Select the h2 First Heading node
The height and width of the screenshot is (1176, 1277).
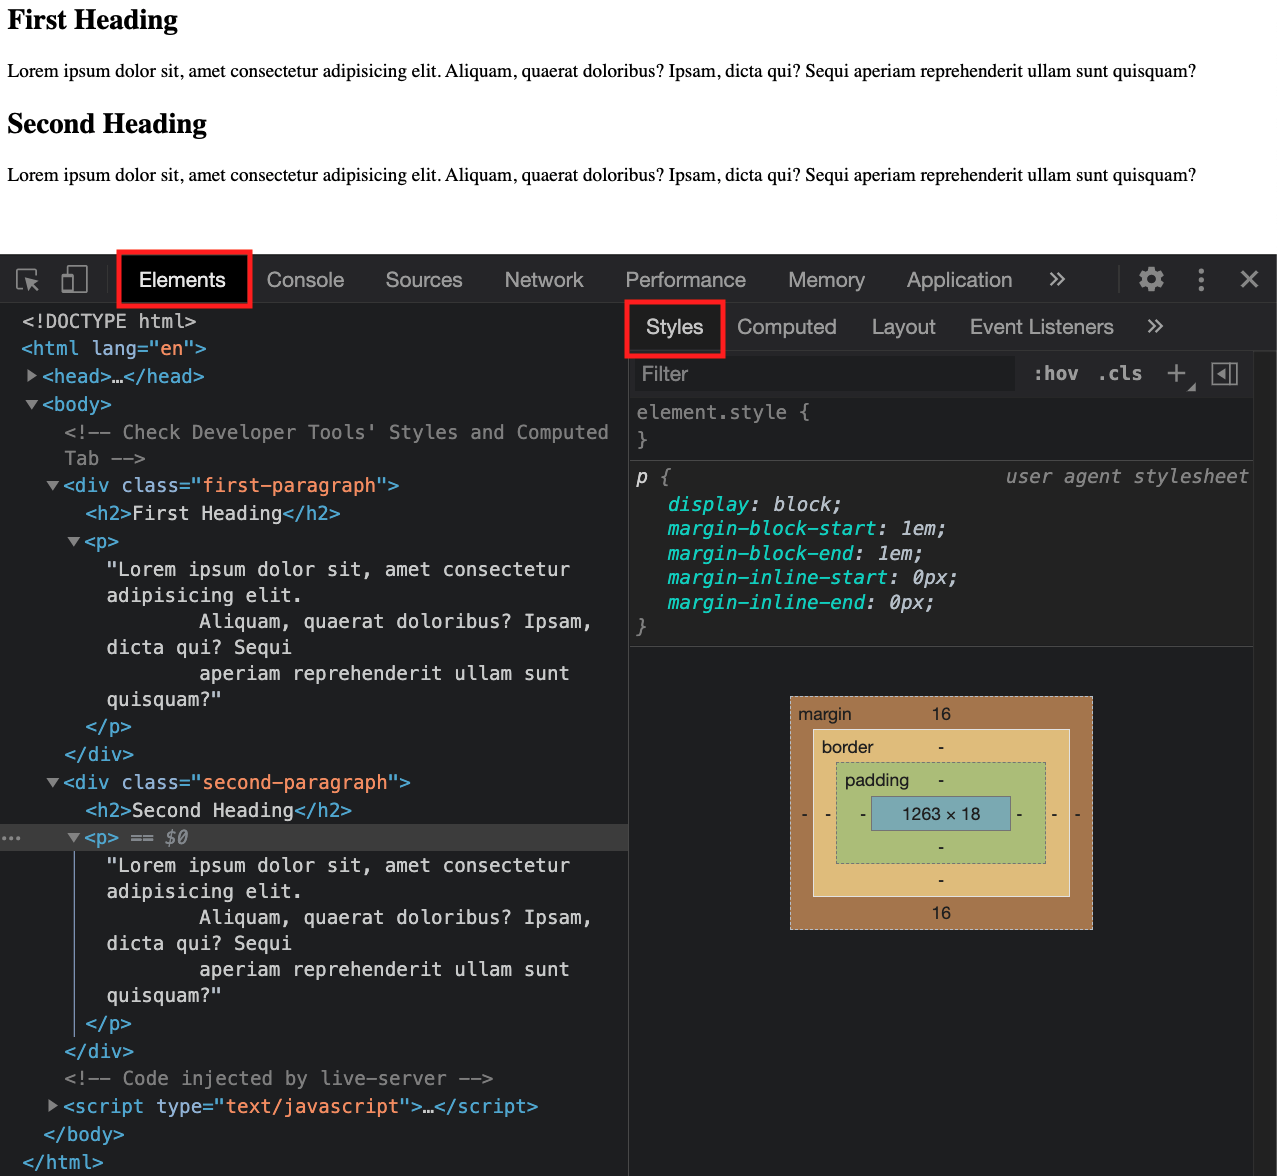tap(213, 513)
